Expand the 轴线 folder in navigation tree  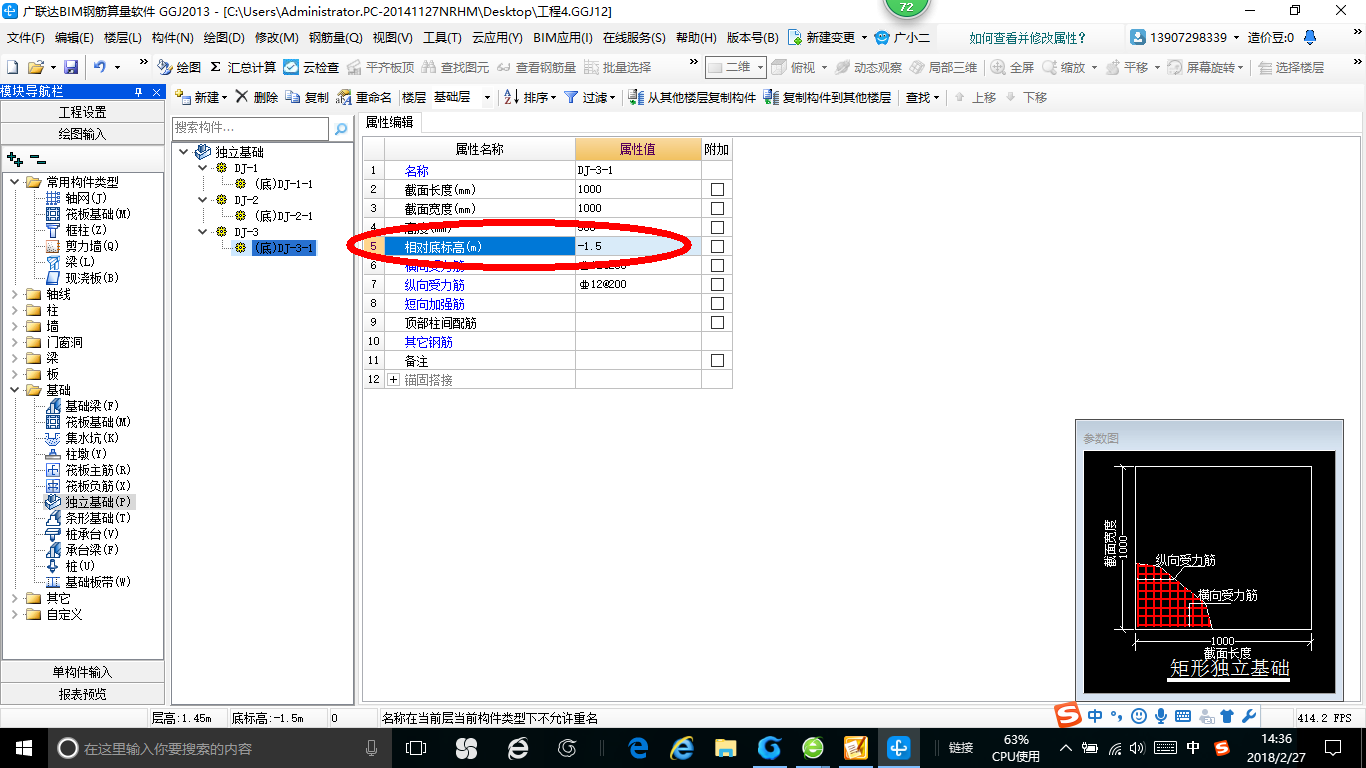[15, 294]
